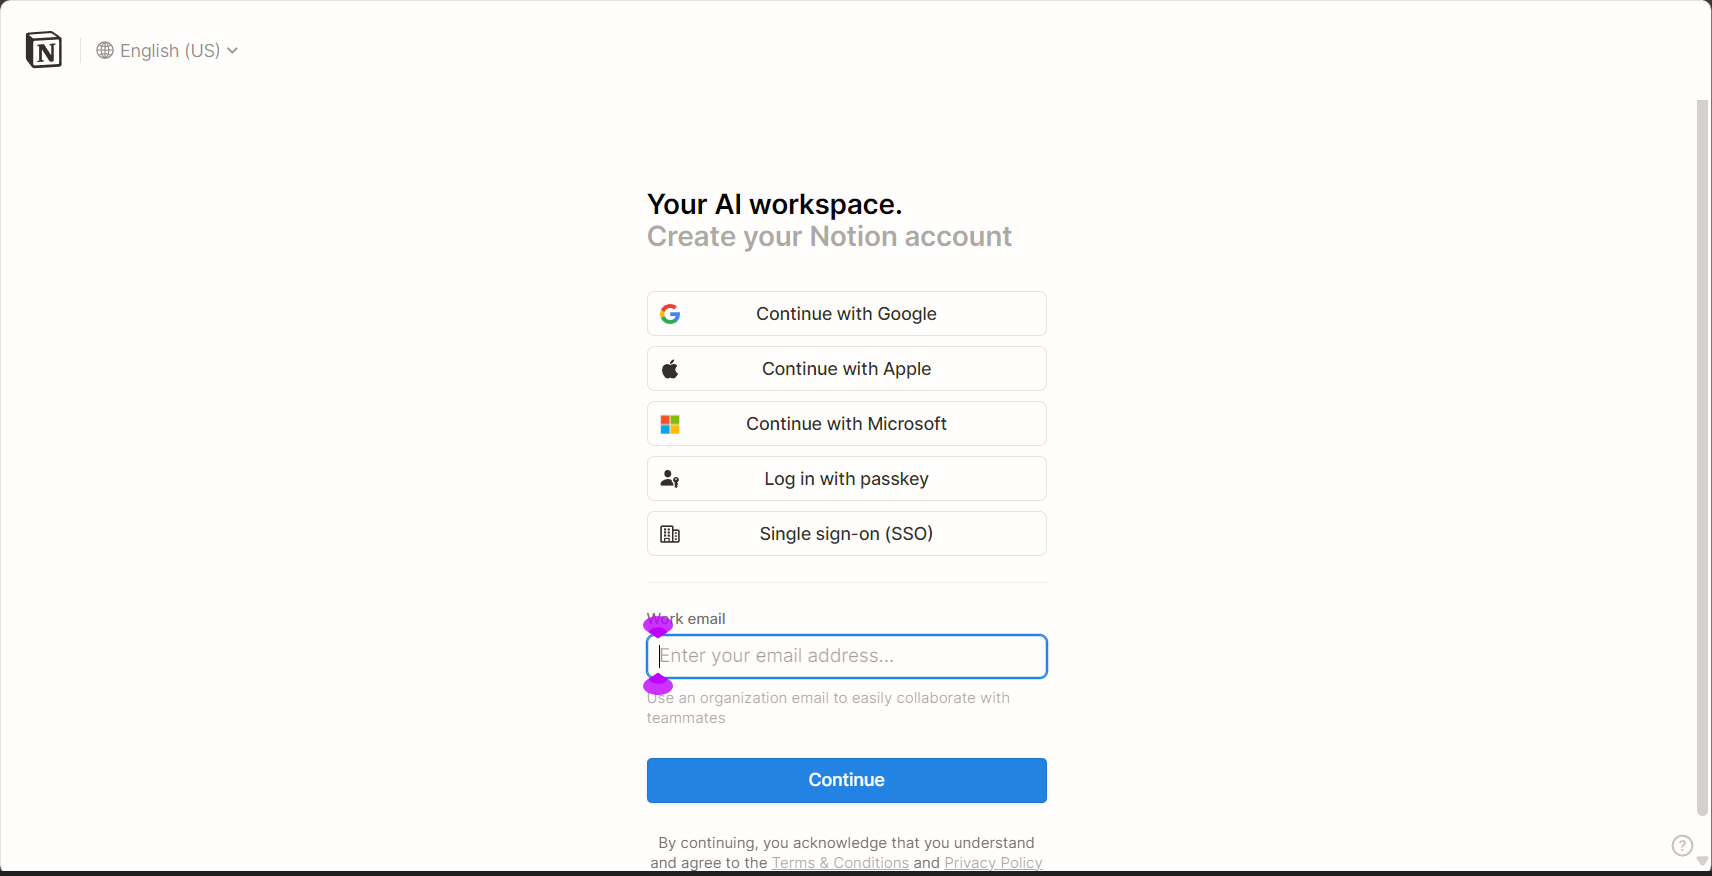Click the 'Your AI workspace.' heading
The image size is (1712, 876).
coord(775,204)
